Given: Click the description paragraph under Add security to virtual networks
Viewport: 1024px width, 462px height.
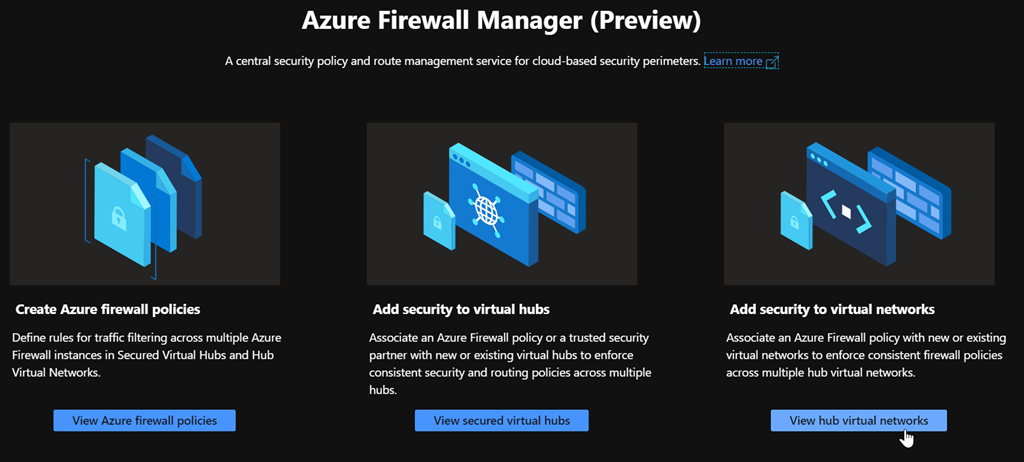Looking at the screenshot, I should 866,355.
